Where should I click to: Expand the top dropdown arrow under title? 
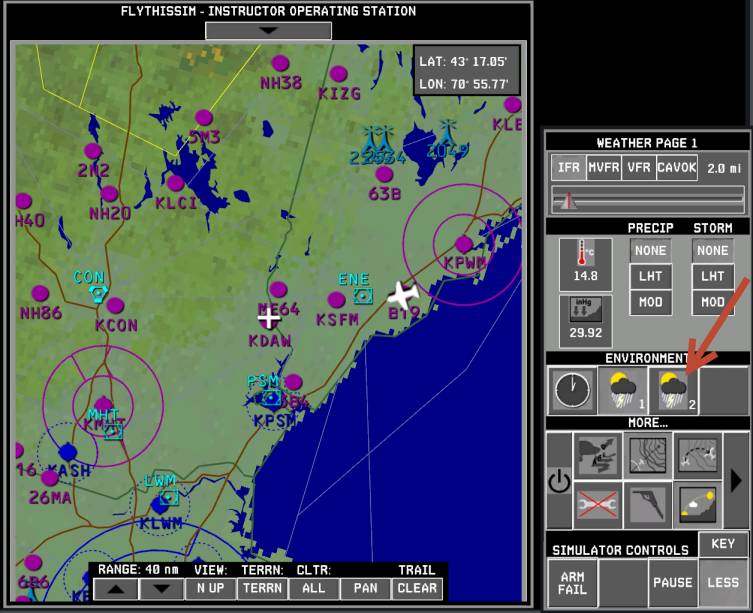click(268, 31)
